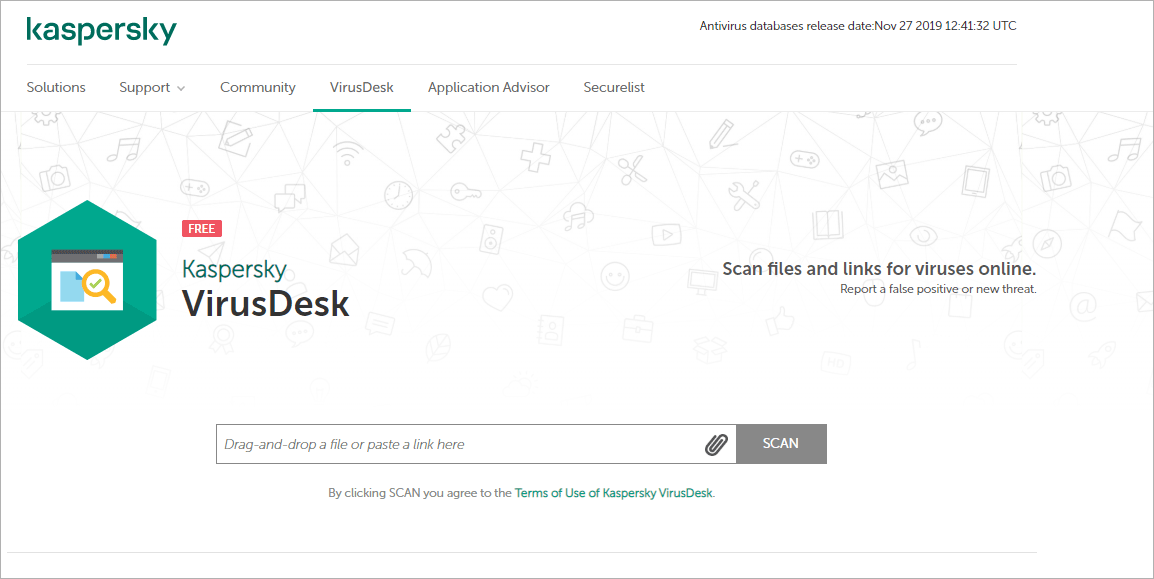The width and height of the screenshot is (1154, 579).
Task: Click the antivirus databases release date text
Action: pyautogui.click(x=857, y=26)
